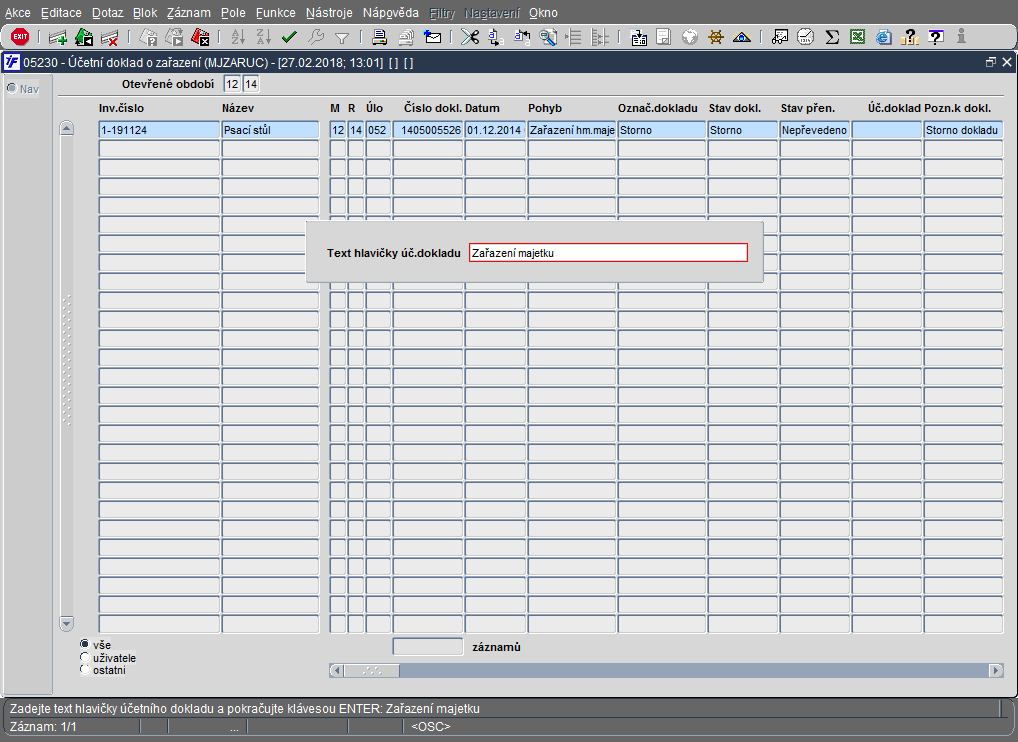Viewport: 1018px width, 742px height.
Task: Click document number '1405005526'
Action: (x=428, y=130)
